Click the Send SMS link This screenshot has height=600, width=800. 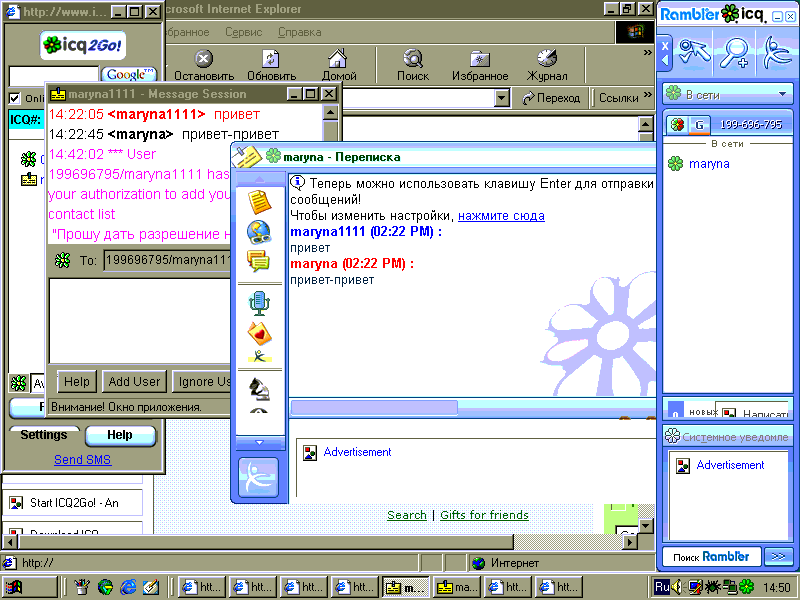(82, 460)
